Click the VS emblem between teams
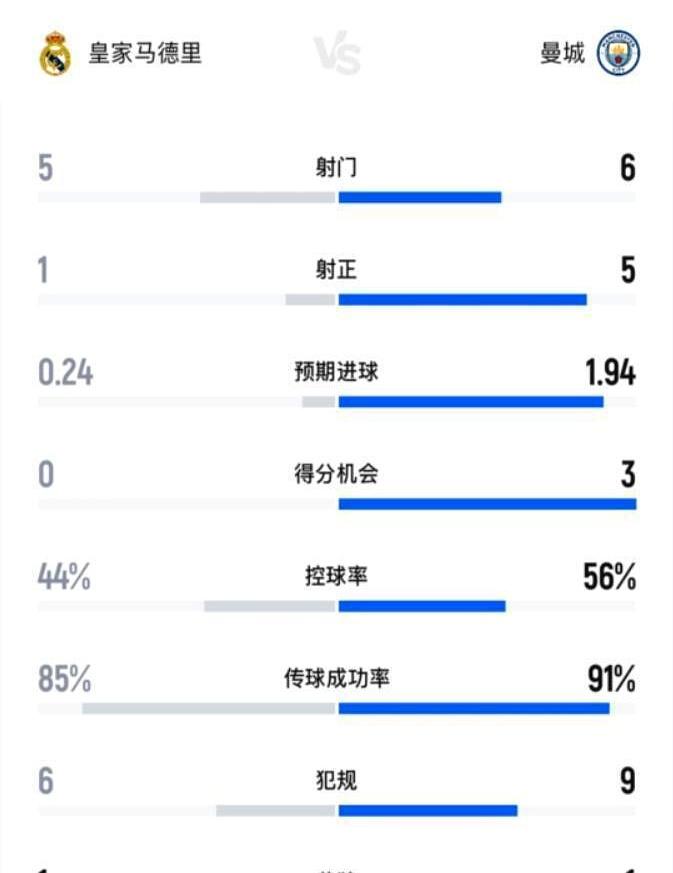673x873 pixels. click(337, 54)
